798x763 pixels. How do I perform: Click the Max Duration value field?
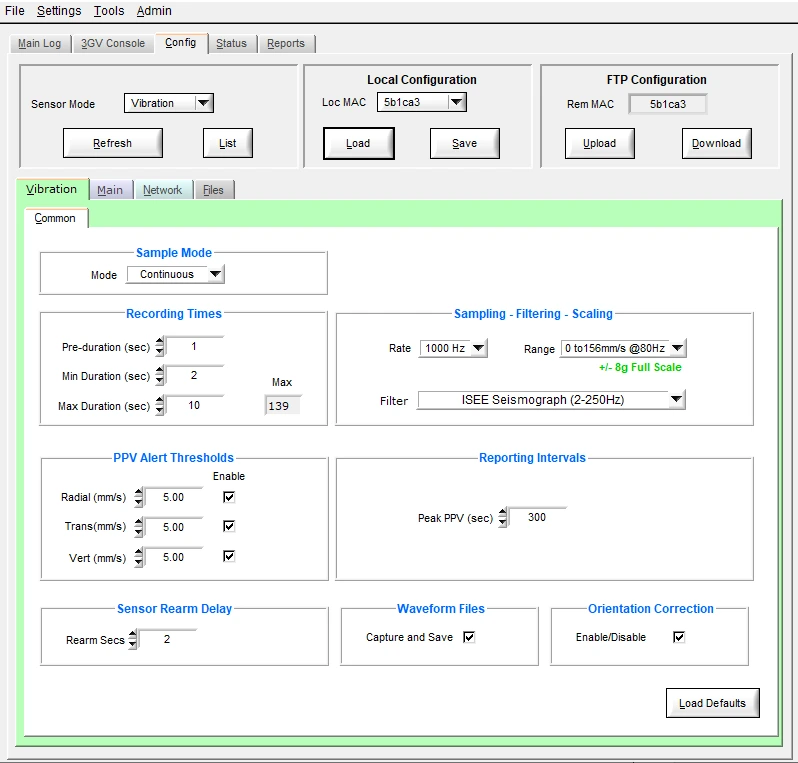tap(194, 406)
